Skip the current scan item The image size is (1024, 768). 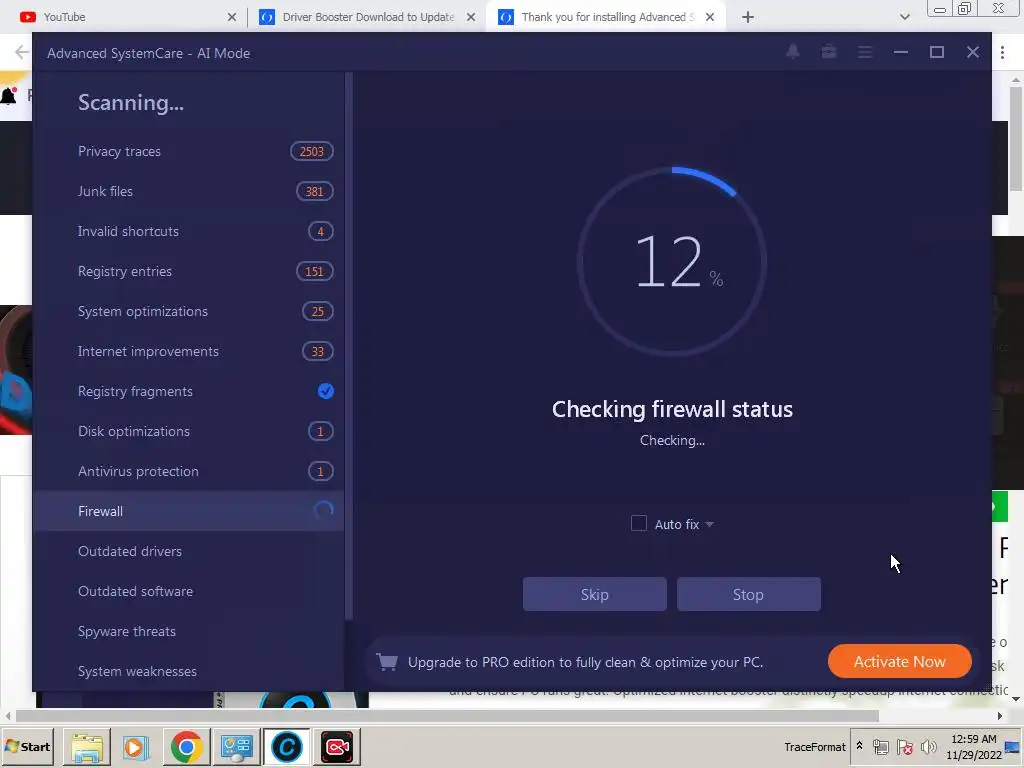pyautogui.click(x=594, y=594)
